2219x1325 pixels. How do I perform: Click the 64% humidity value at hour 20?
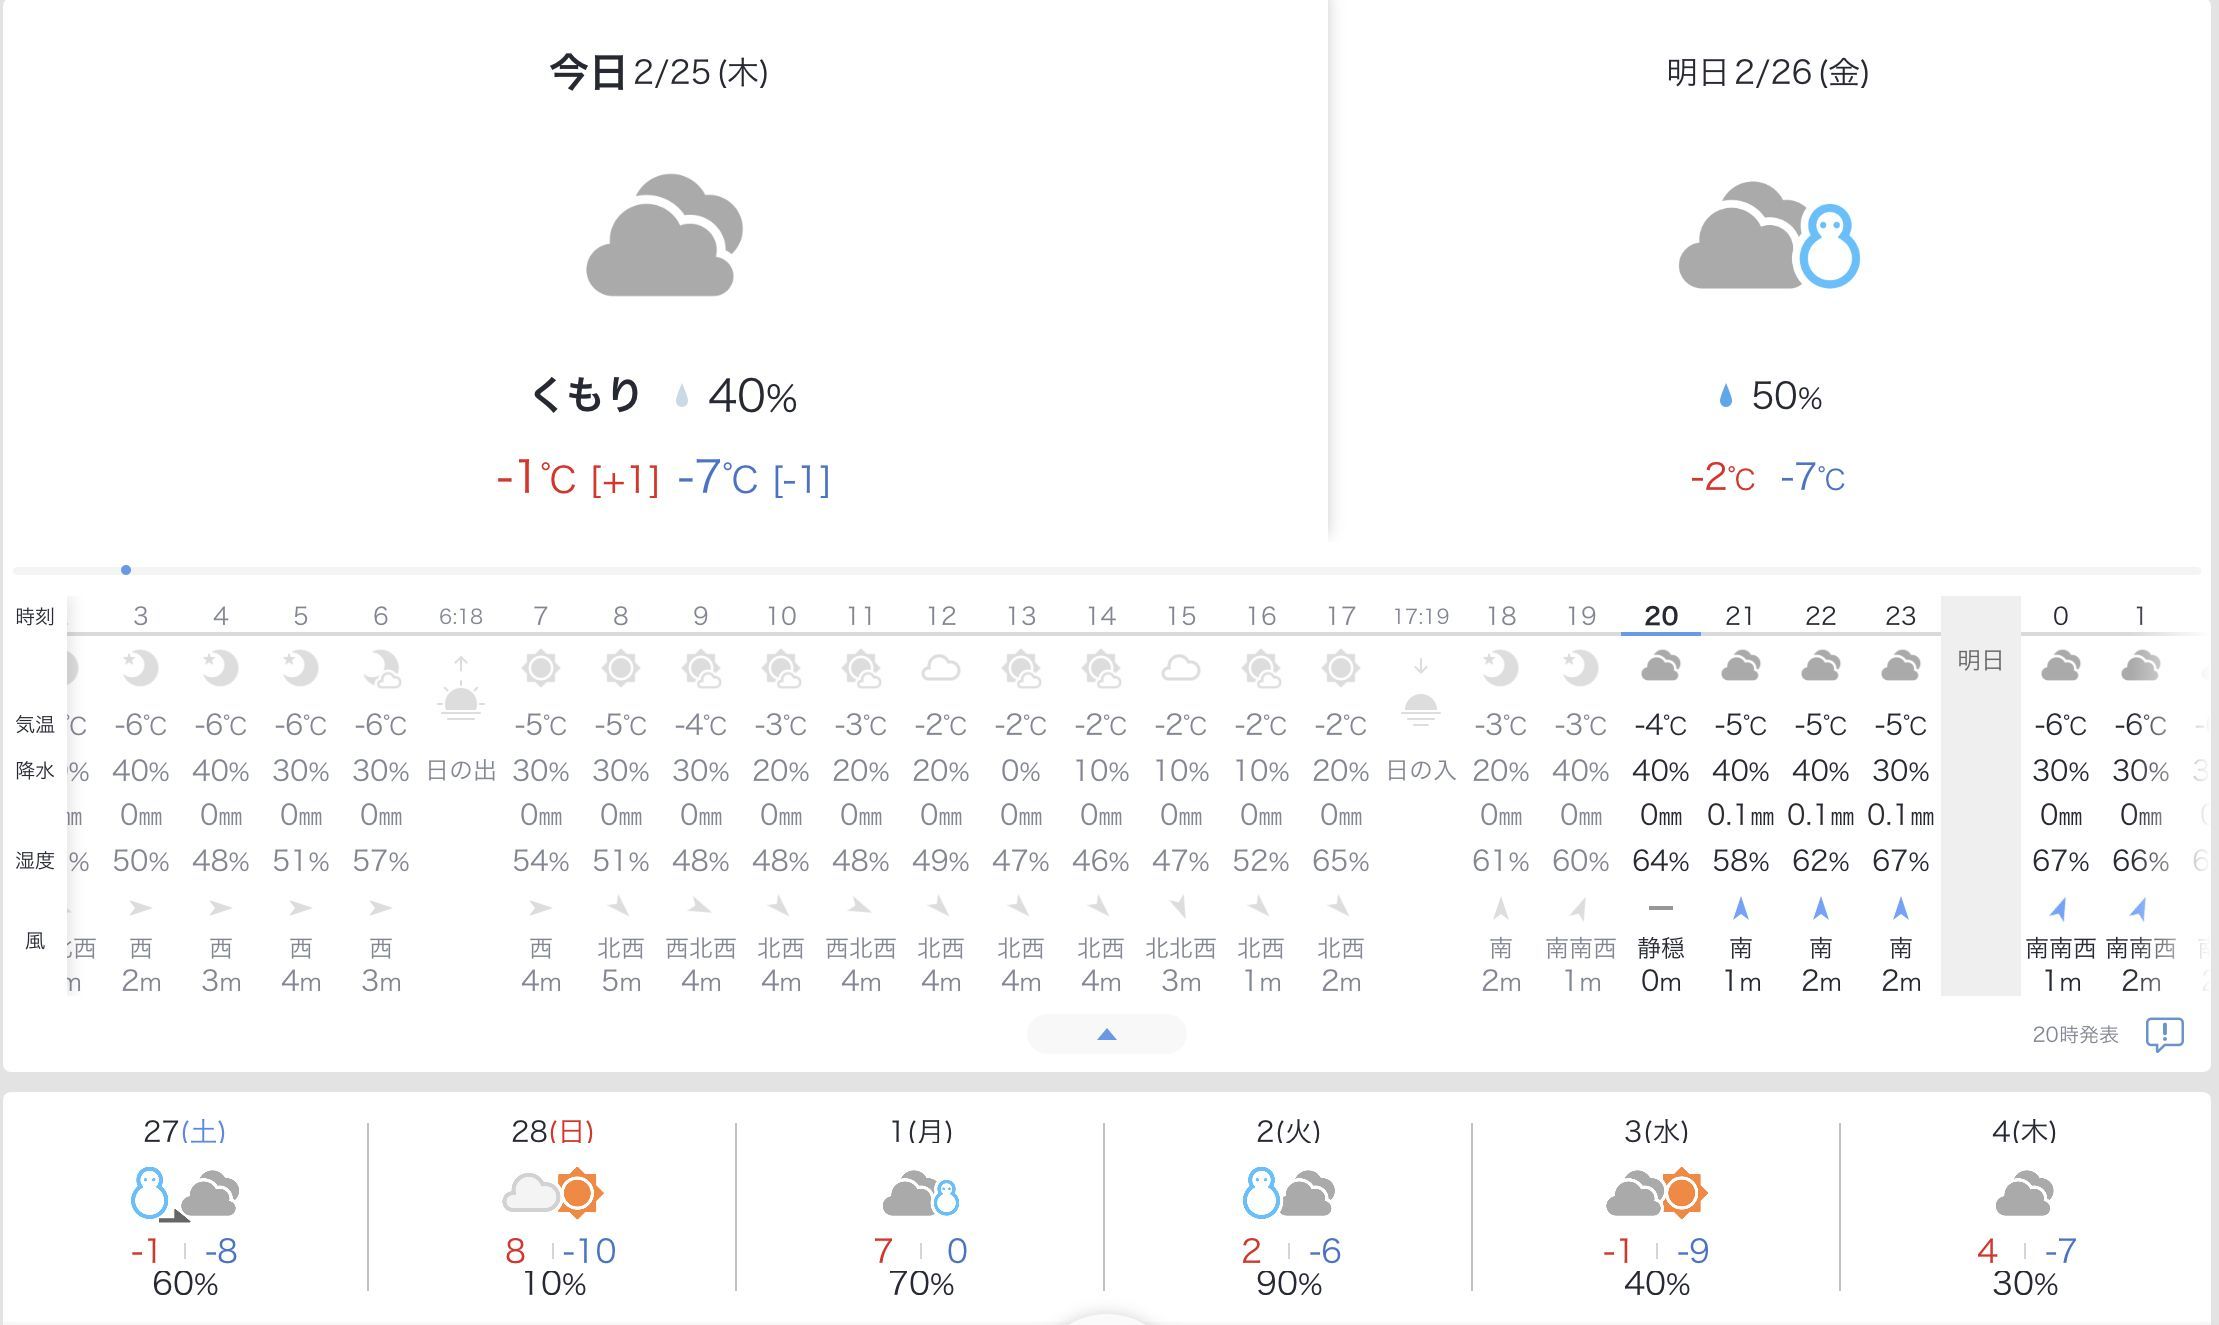pos(1660,861)
